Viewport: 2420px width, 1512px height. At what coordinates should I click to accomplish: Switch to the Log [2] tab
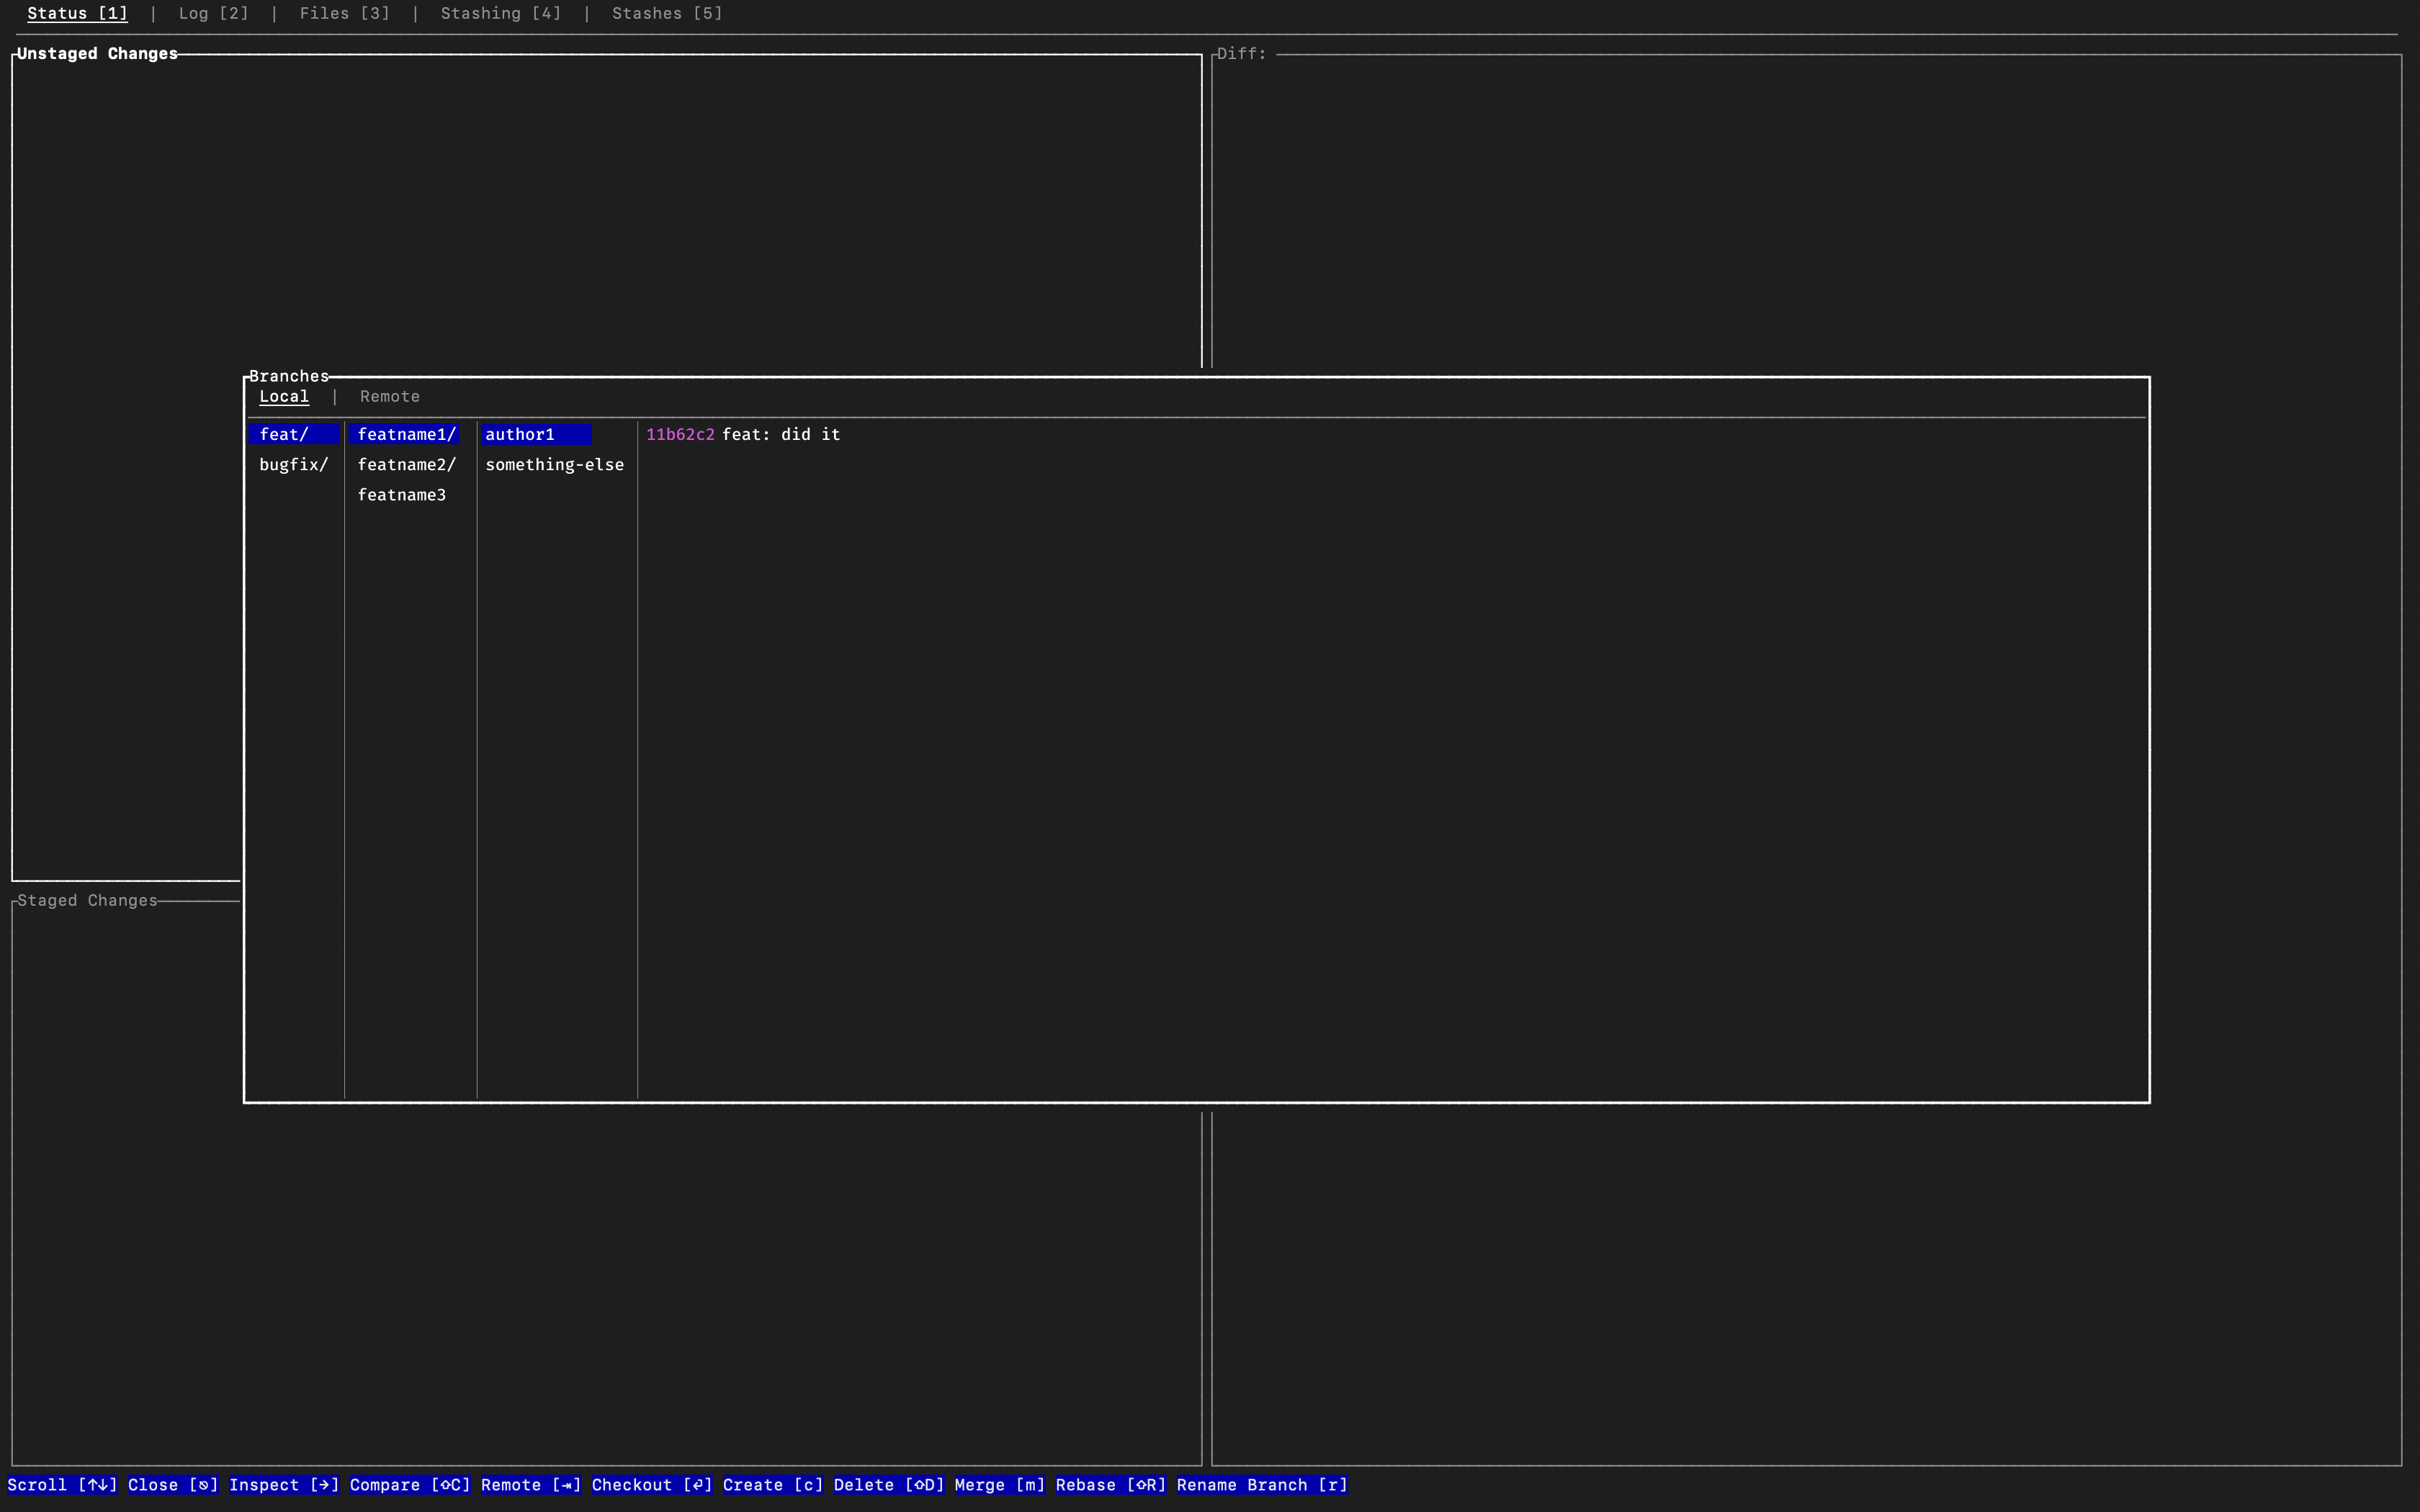(213, 13)
